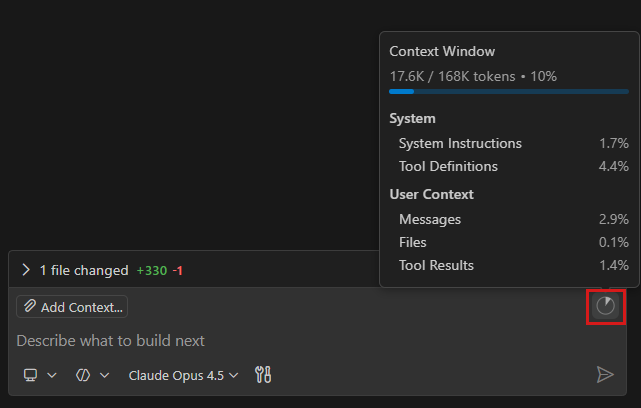The width and height of the screenshot is (641, 408).
Task: Select the Files row under User Context
Action: [x=413, y=242]
